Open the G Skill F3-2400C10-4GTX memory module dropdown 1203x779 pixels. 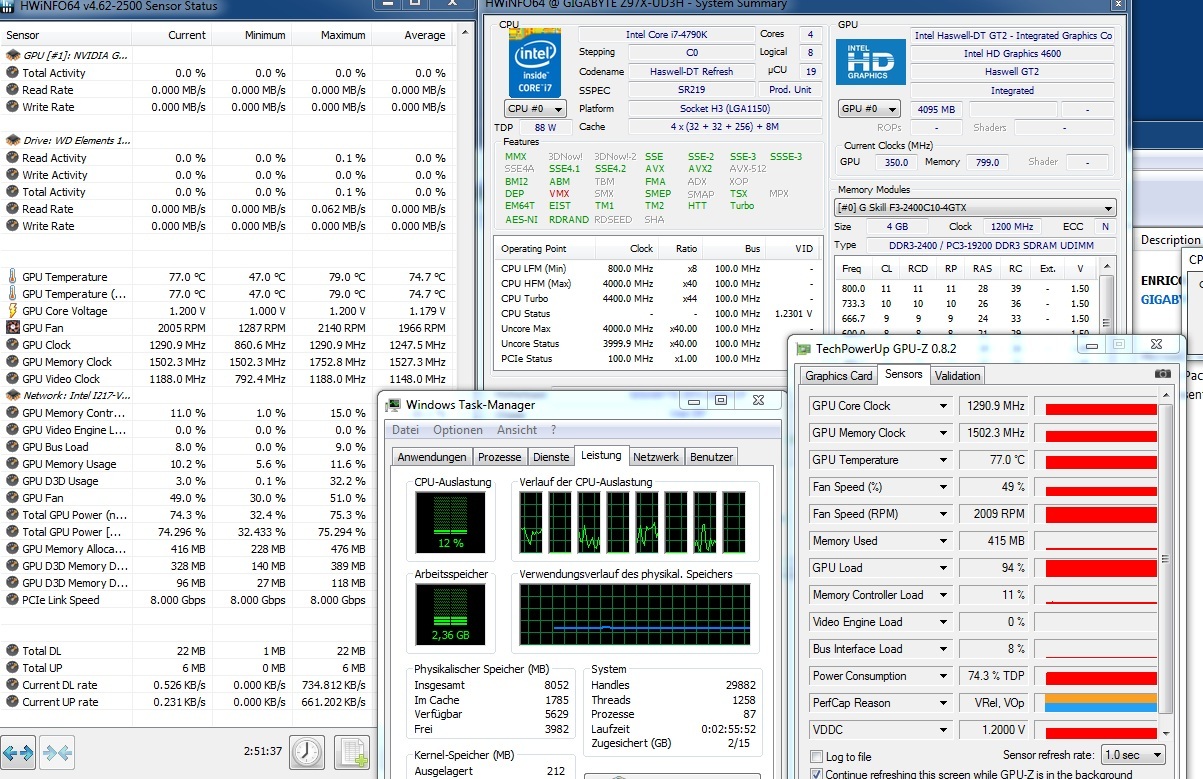pyautogui.click(x=975, y=208)
